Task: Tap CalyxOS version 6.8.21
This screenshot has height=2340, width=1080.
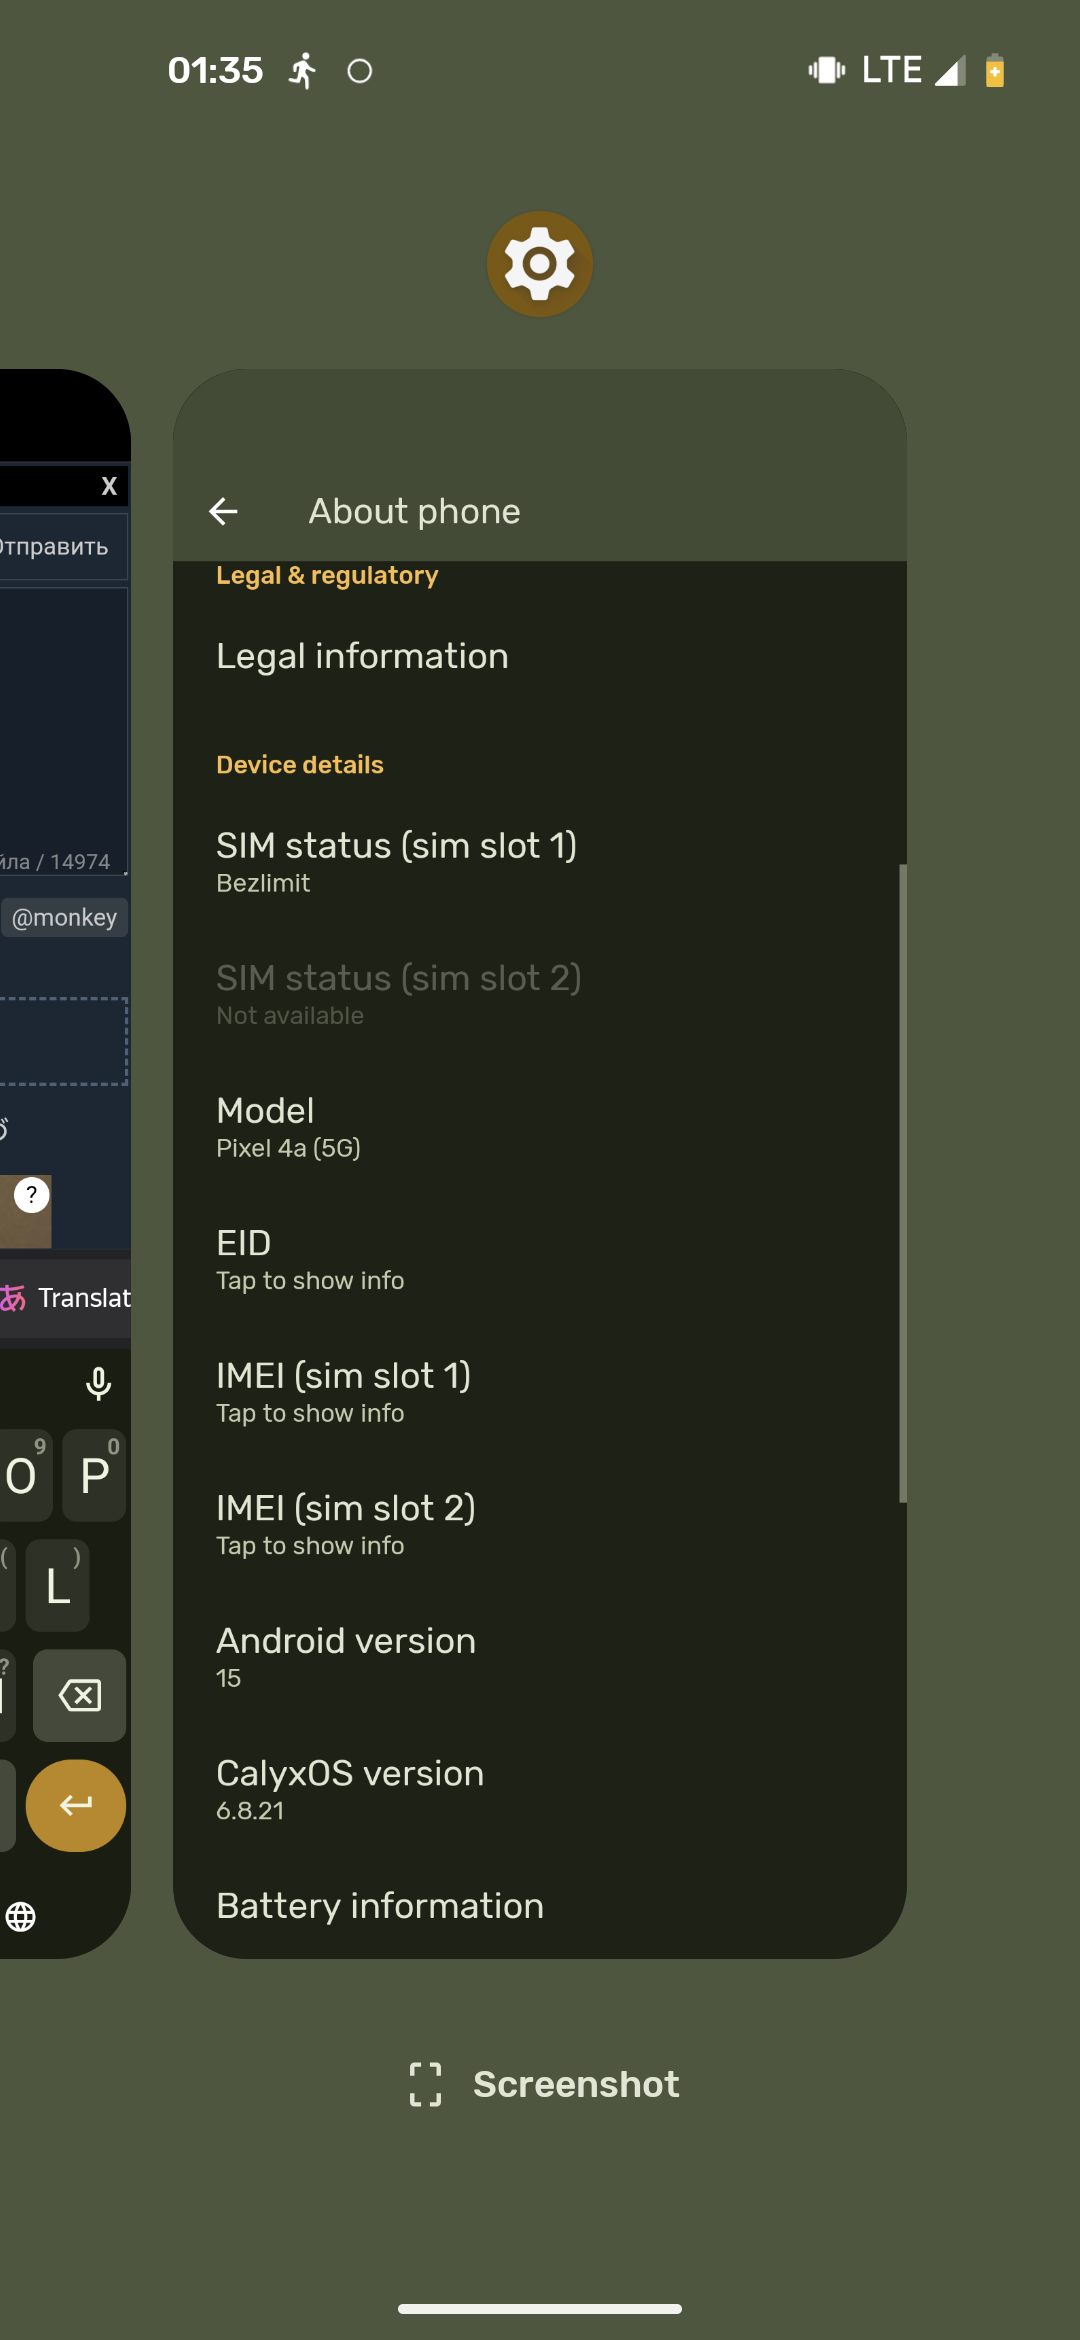Action: (x=540, y=1790)
